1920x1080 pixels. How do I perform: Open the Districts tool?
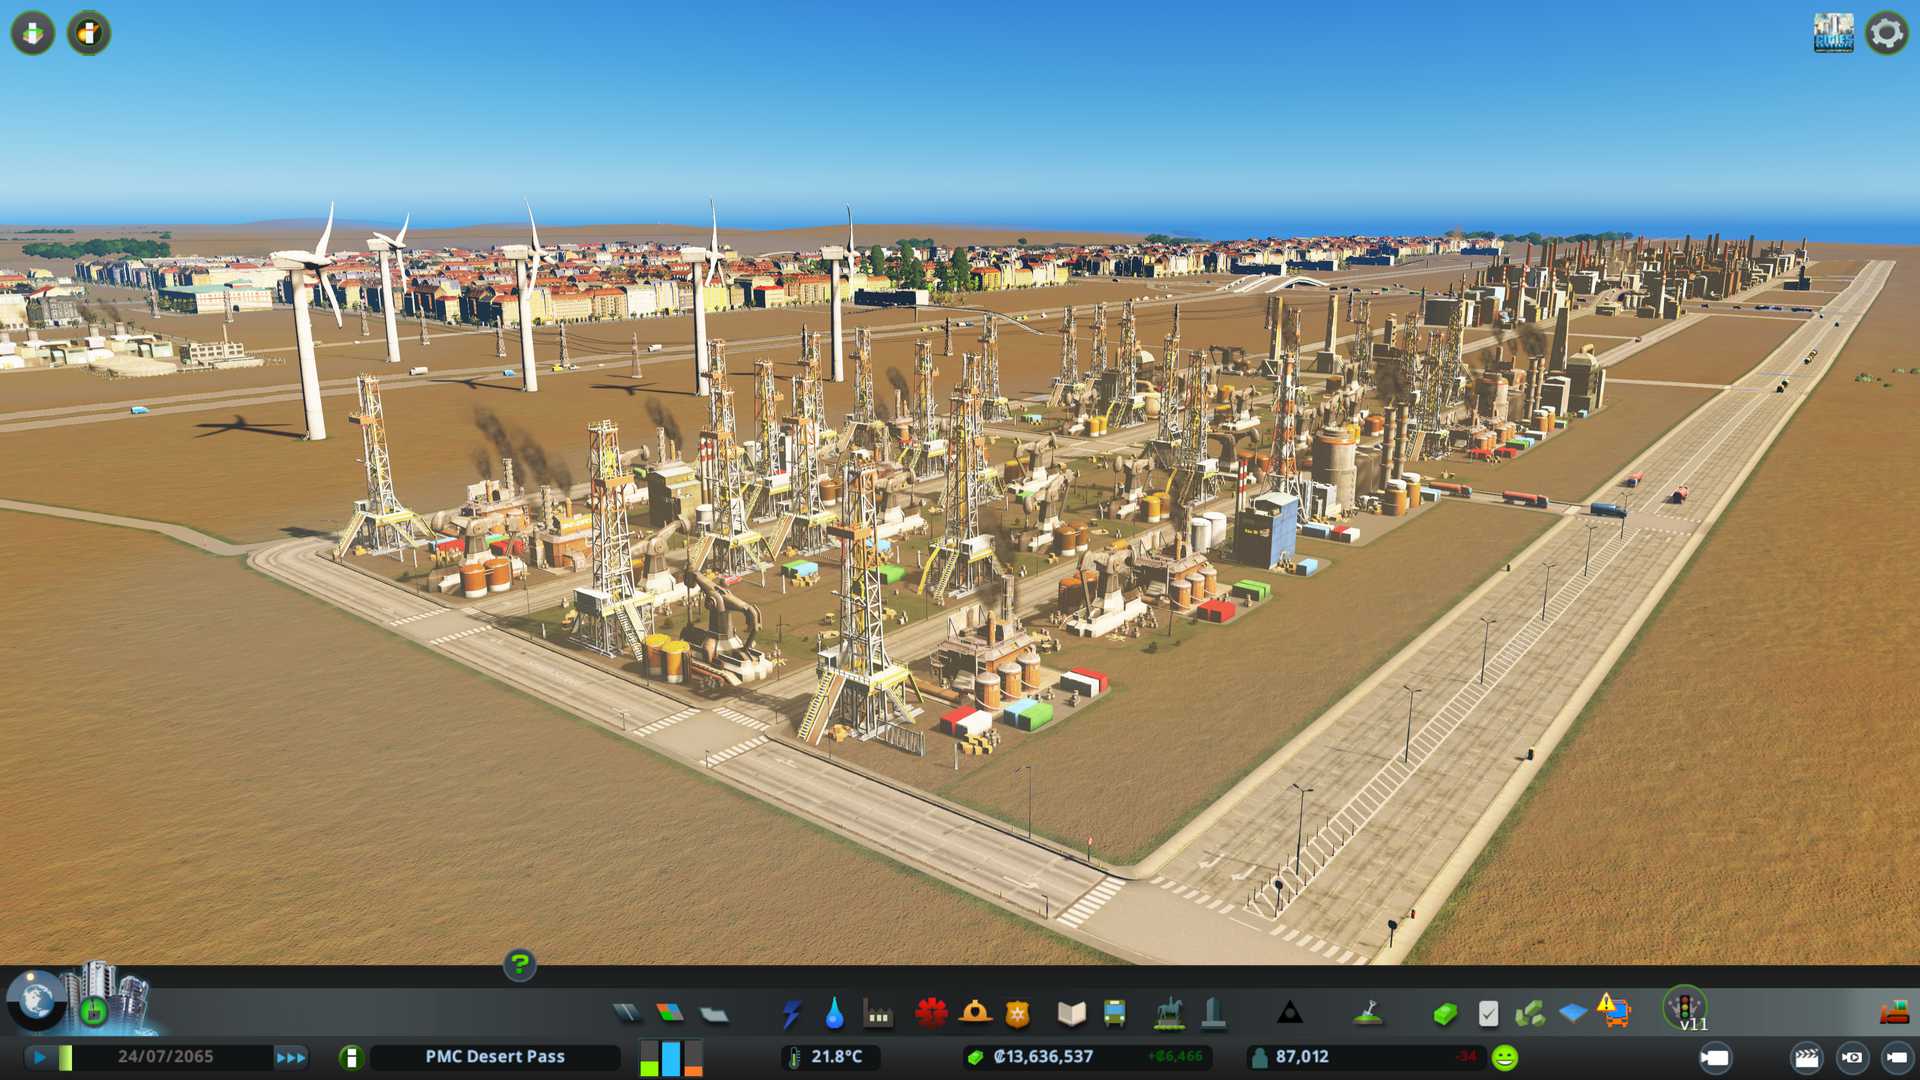pos(714,1014)
